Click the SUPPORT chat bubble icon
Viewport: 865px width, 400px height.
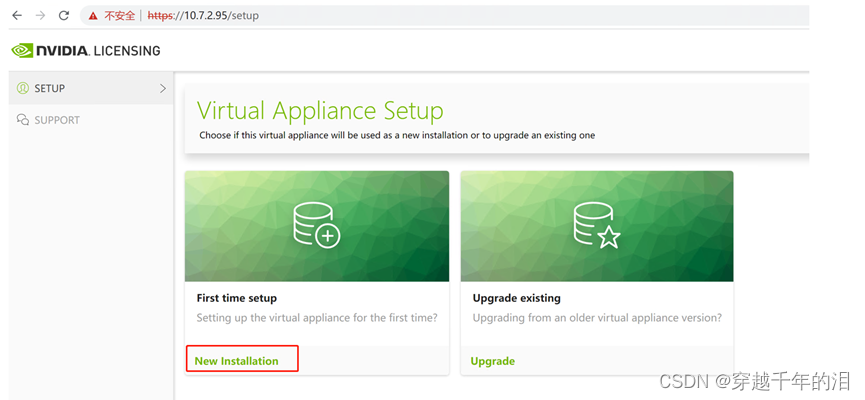[23, 120]
